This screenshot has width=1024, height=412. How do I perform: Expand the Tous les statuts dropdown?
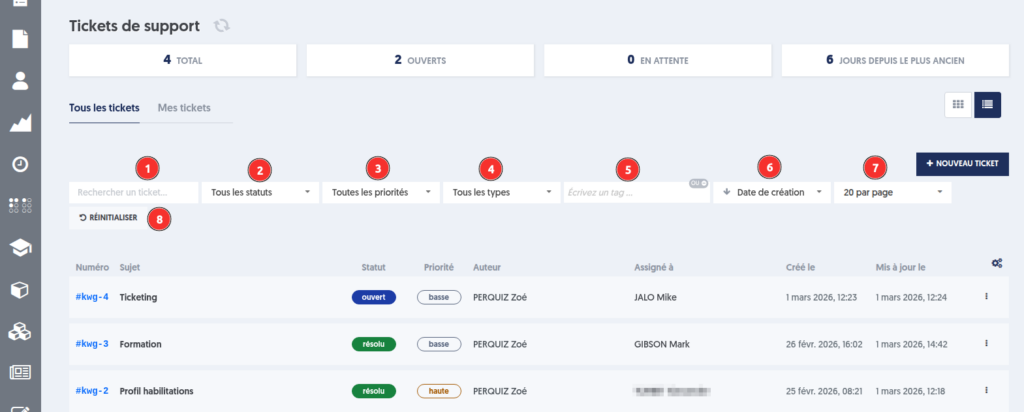coord(260,191)
